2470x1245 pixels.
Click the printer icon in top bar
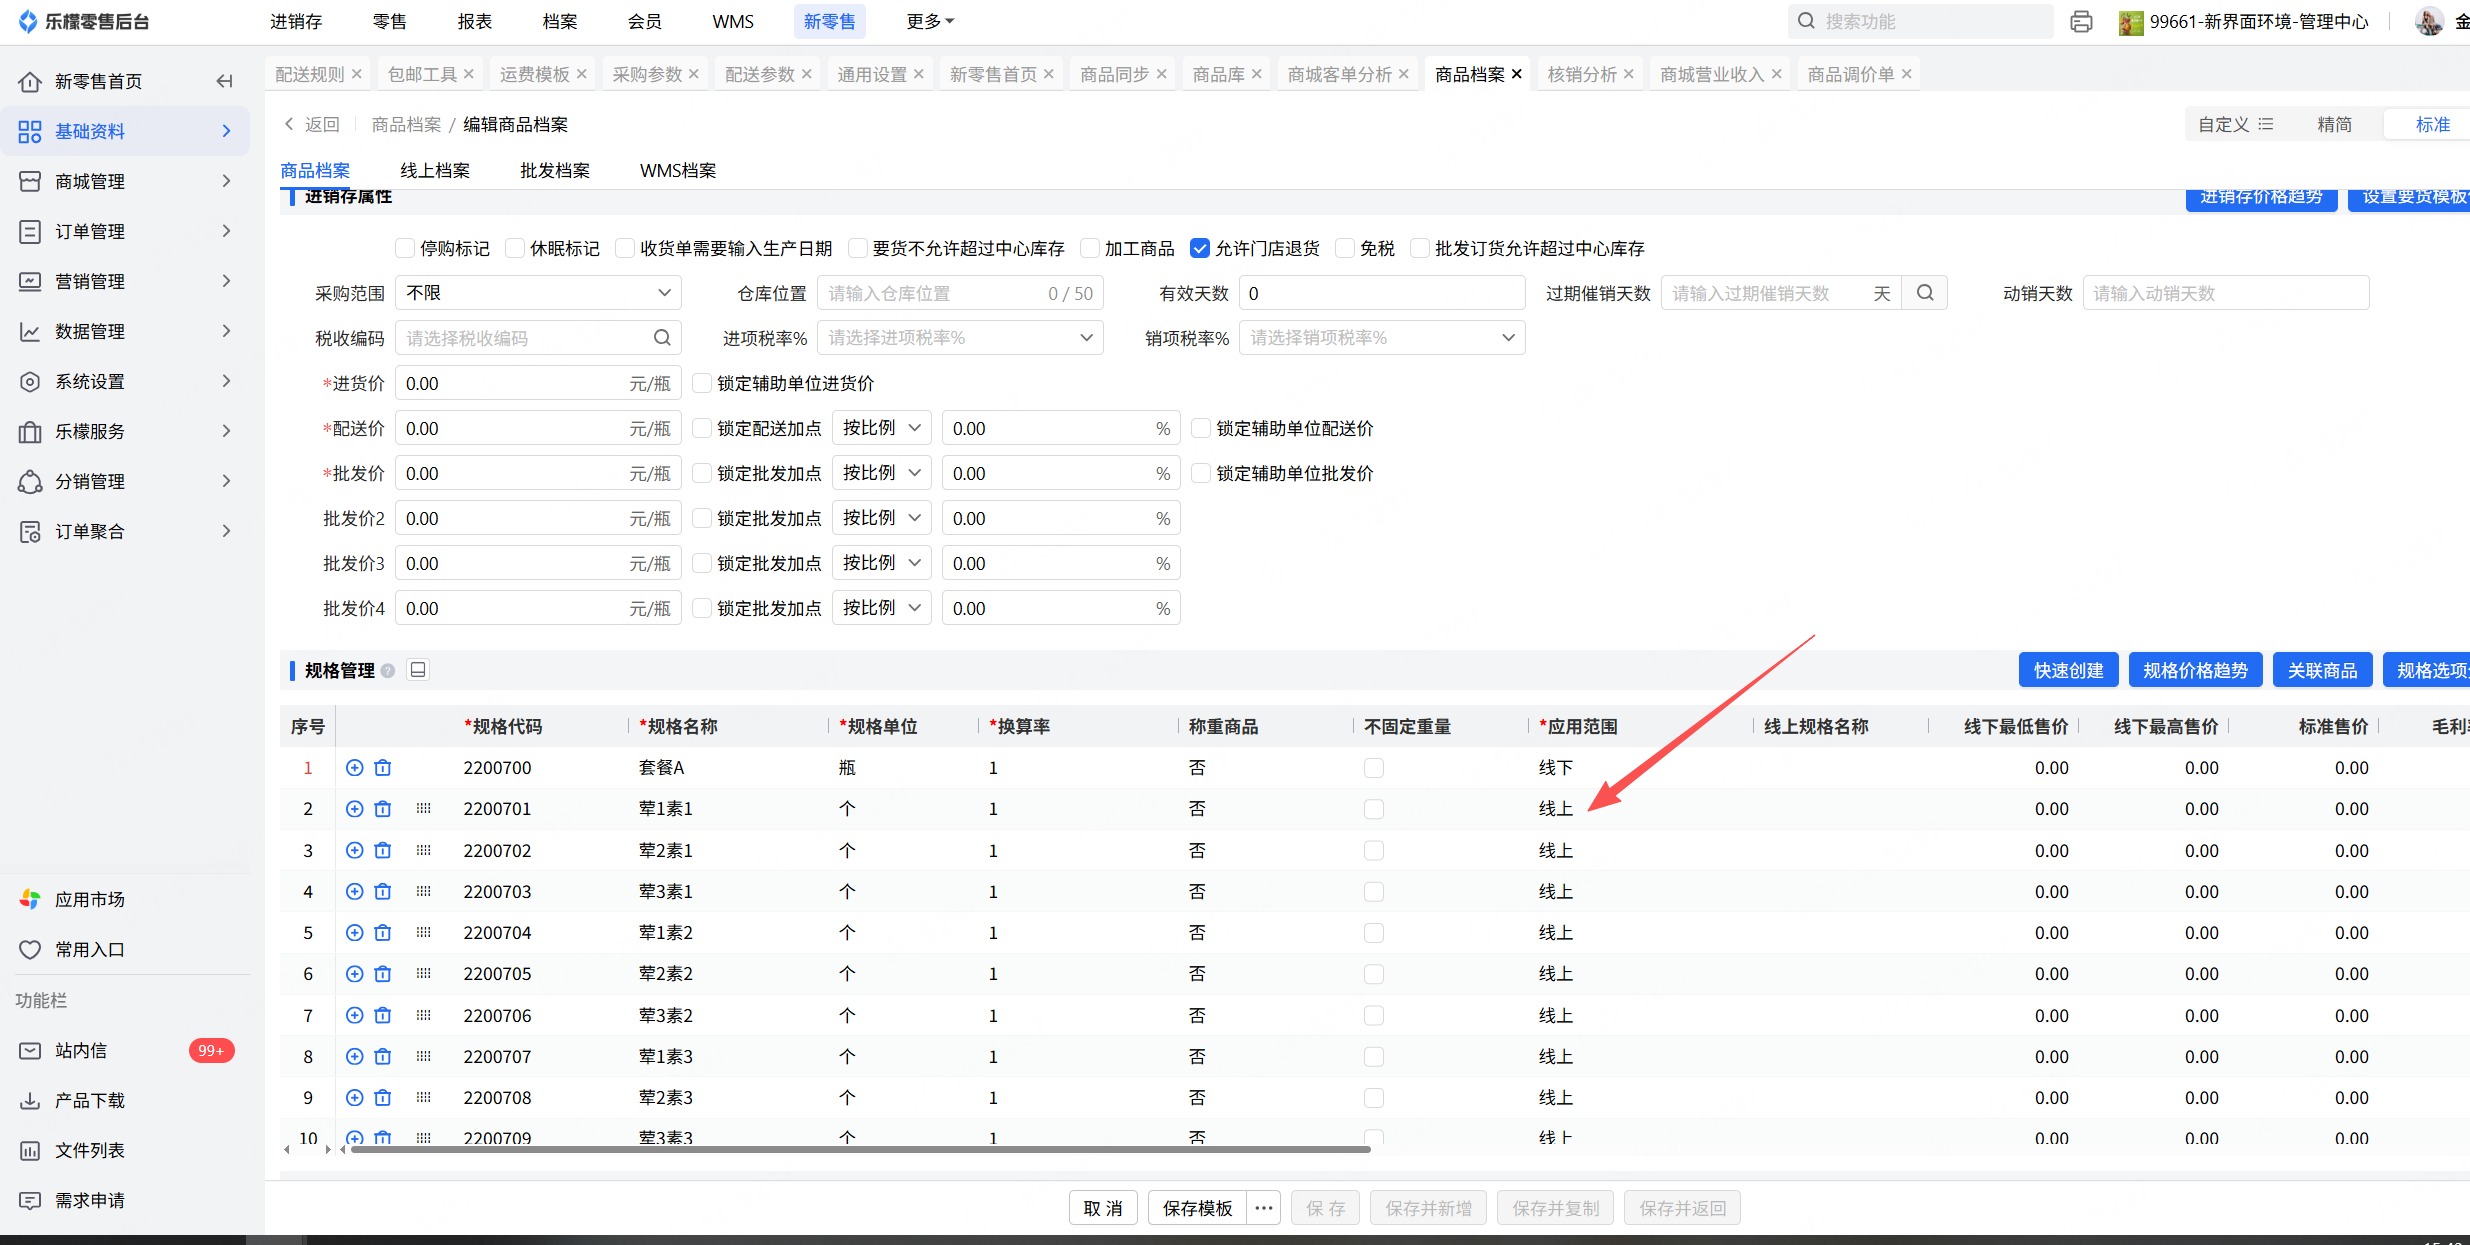pyautogui.click(x=2081, y=22)
